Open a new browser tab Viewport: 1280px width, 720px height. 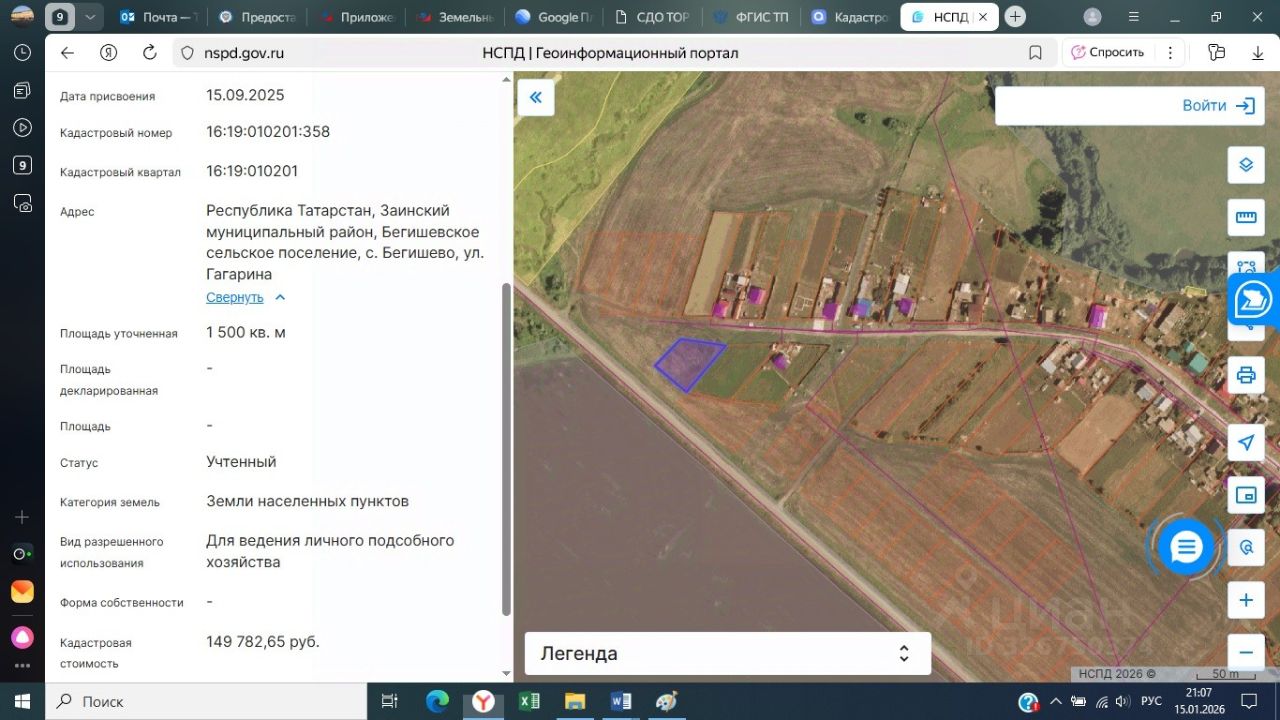[x=1016, y=17]
